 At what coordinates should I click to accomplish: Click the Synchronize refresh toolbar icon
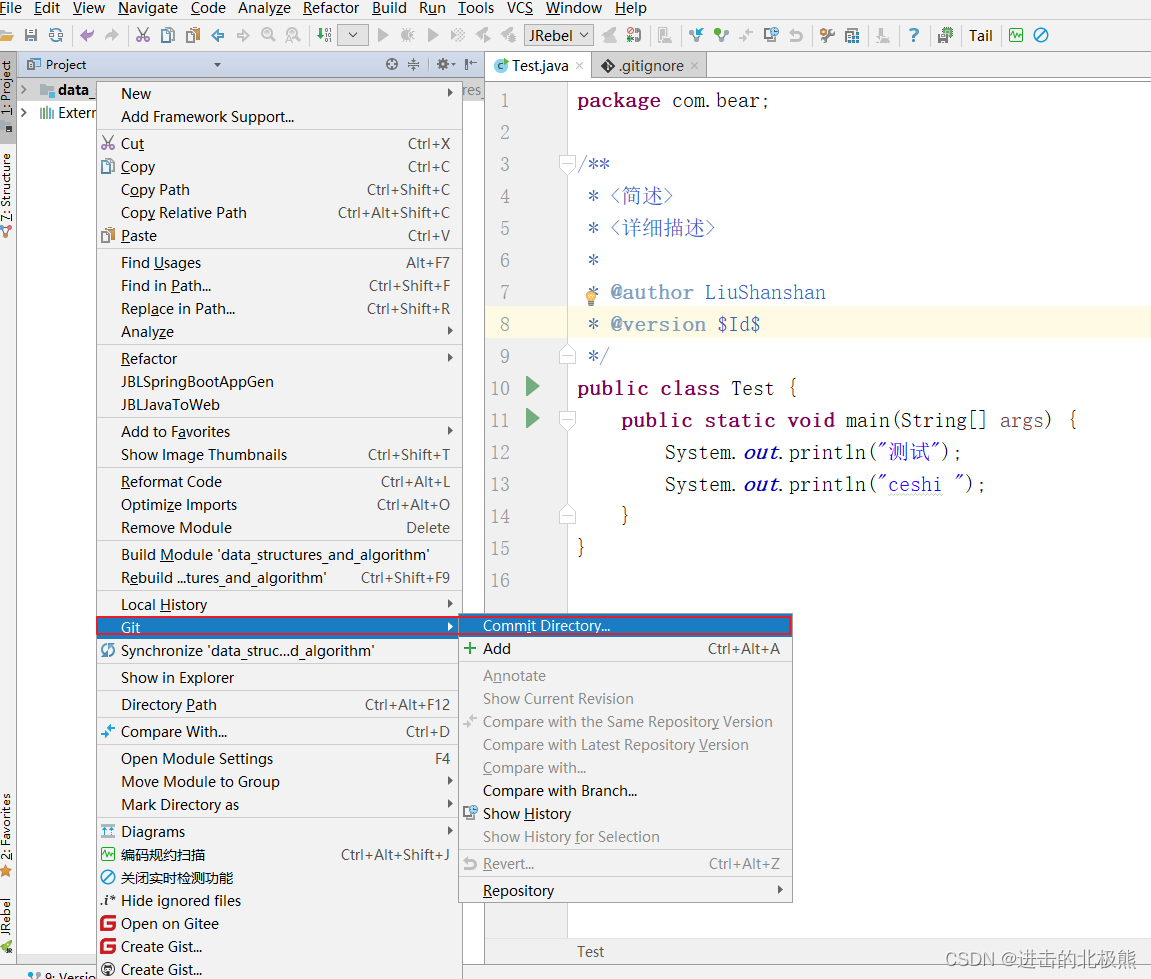(56, 35)
